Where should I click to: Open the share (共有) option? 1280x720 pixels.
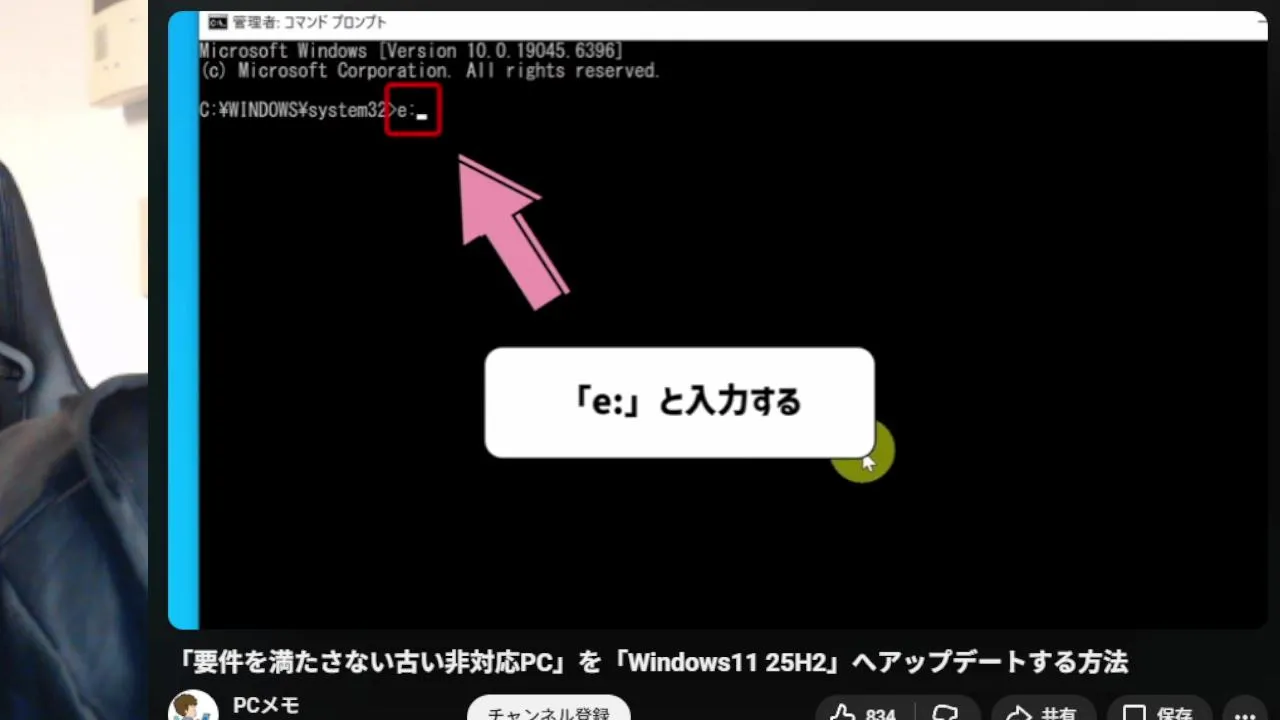point(1044,712)
